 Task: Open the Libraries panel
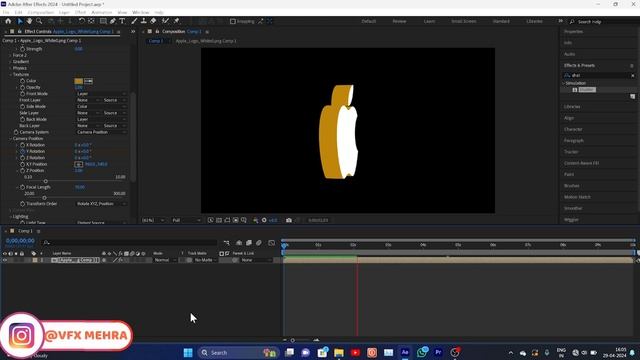pyautogui.click(x=572, y=107)
